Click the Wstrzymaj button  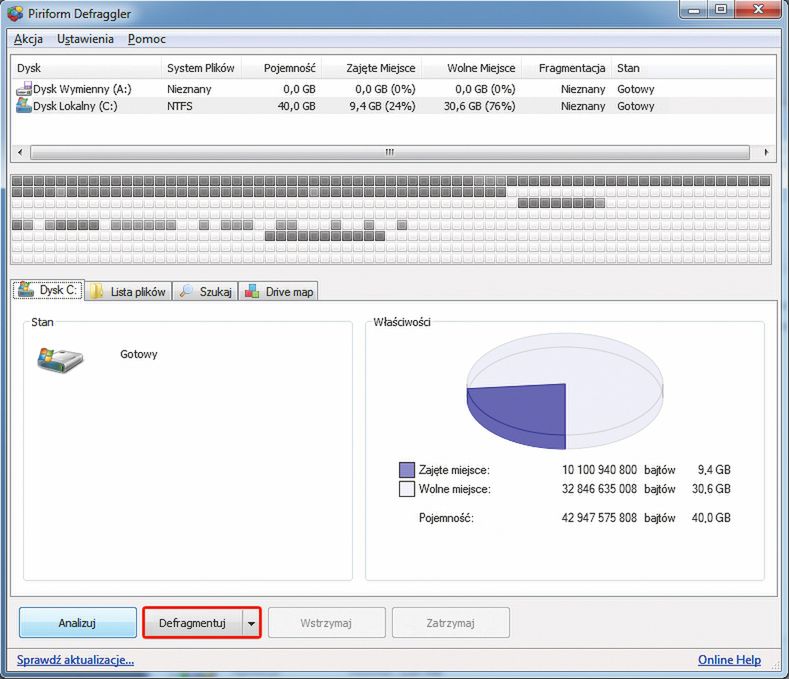pyautogui.click(x=327, y=623)
